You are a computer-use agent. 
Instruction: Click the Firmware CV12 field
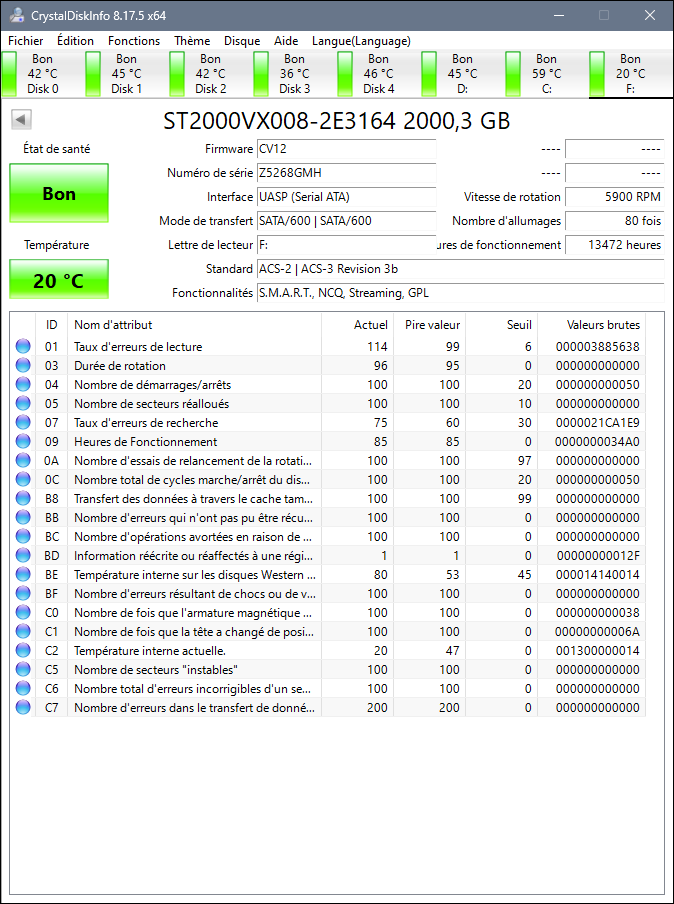coord(346,149)
